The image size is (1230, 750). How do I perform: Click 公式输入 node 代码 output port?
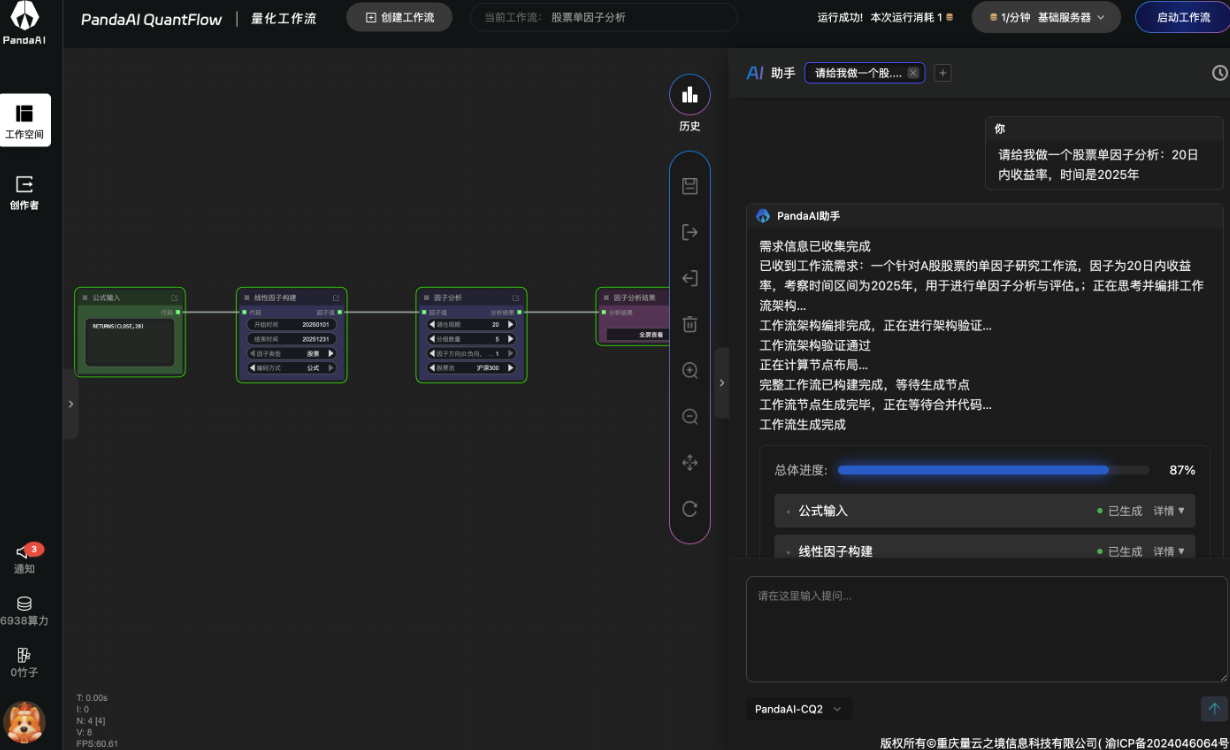click(x=178, y=312)
